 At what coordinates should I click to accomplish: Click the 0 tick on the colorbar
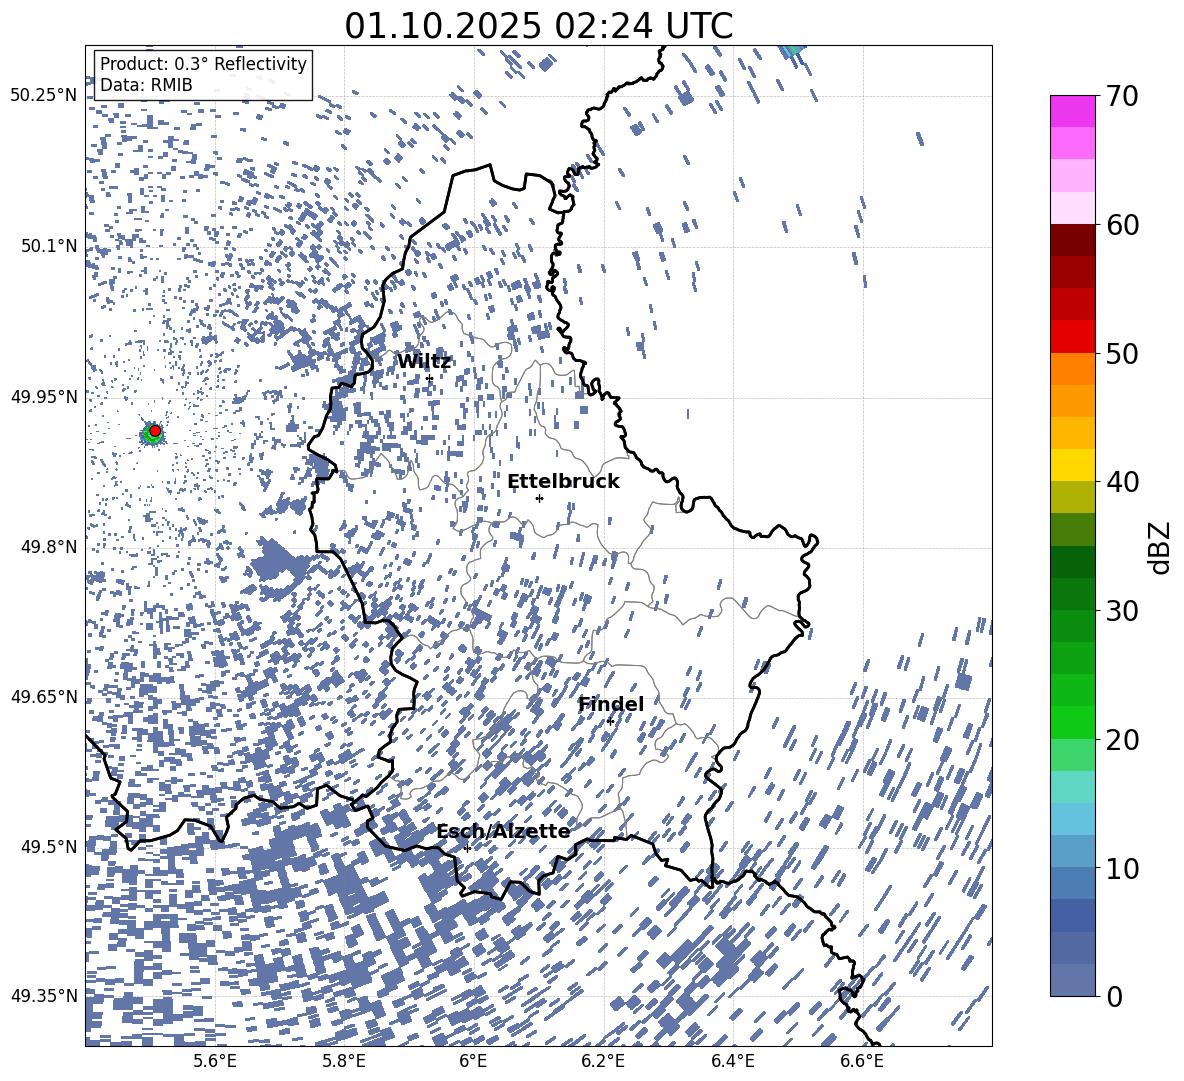(x=1114, y=996)
